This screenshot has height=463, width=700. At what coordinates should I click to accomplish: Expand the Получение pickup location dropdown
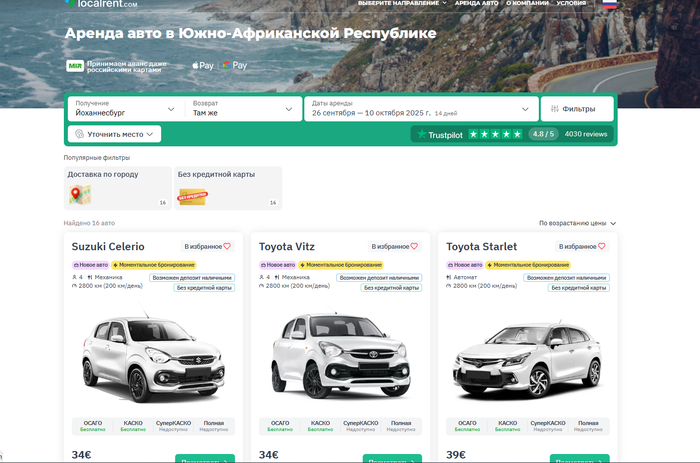[170, 108]
